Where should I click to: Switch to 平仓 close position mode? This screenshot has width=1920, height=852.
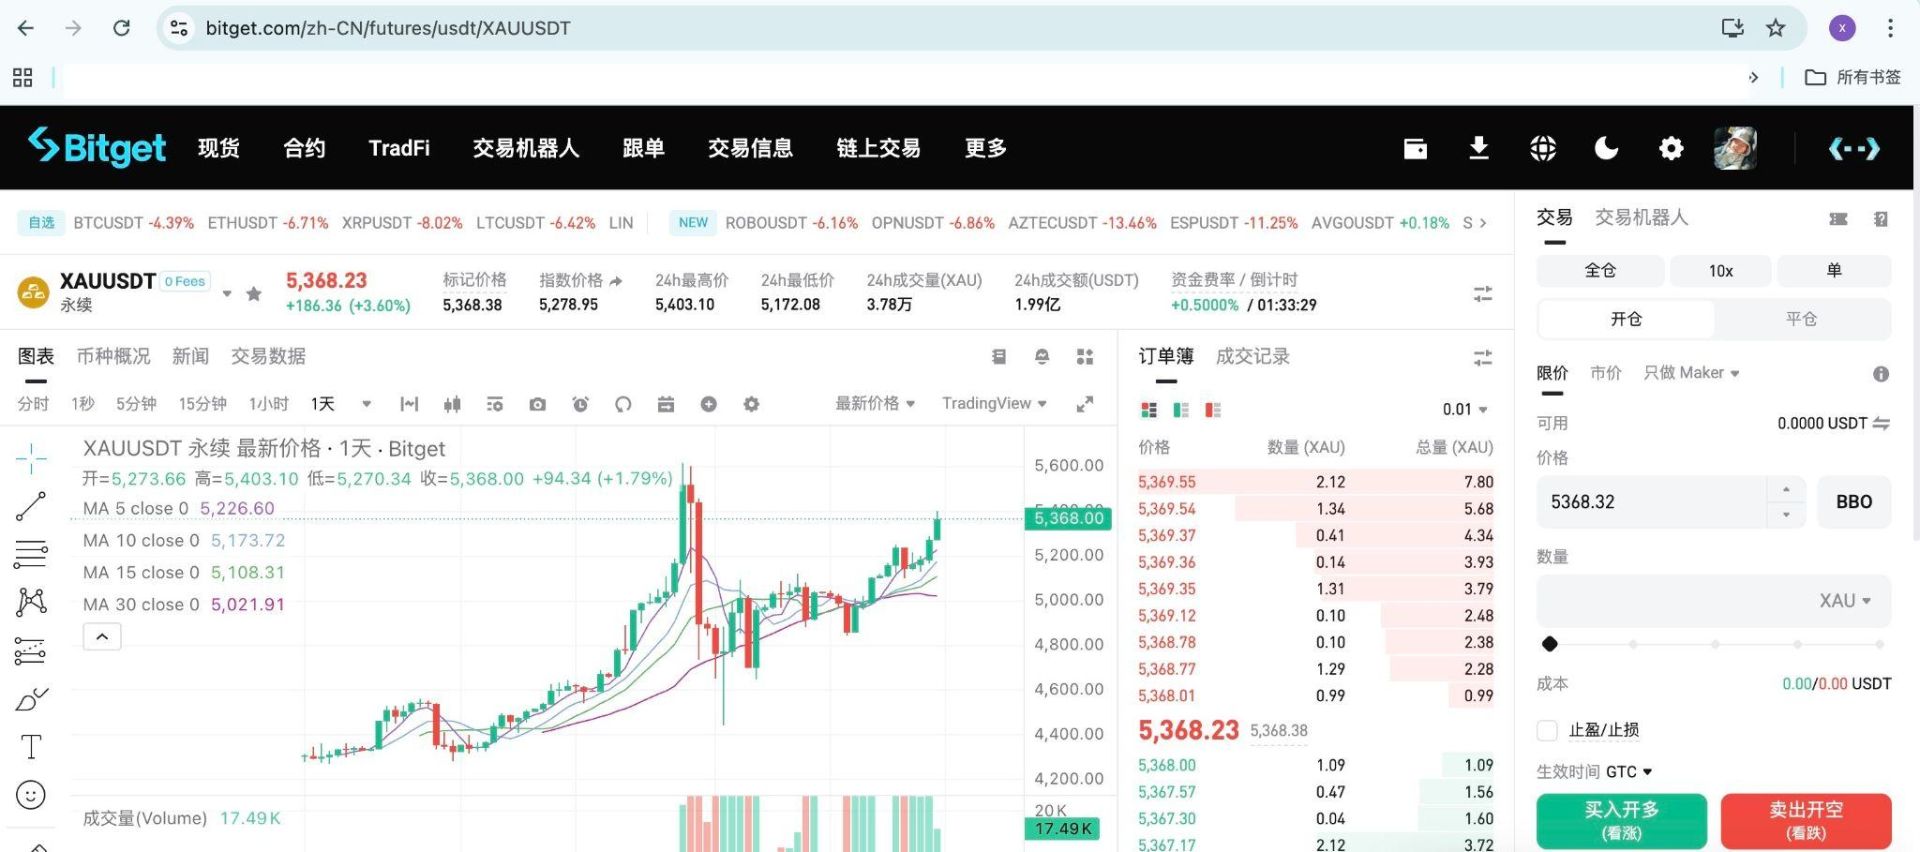(x=1801, y=319)
